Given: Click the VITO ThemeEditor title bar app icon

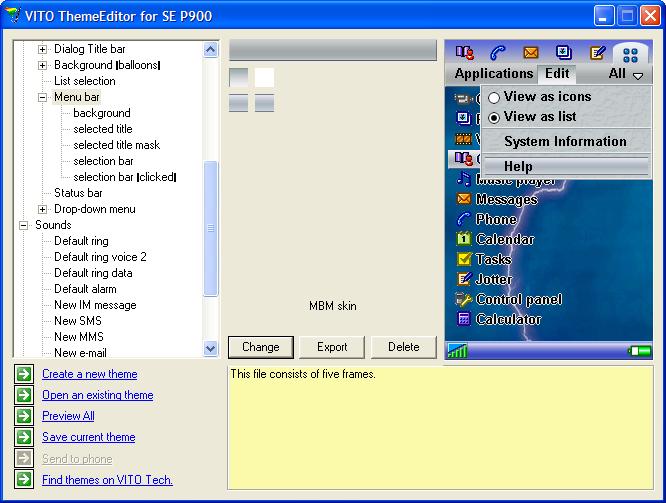Looking at the screenshot, I should pyautogui.click(x=13, y=16).
